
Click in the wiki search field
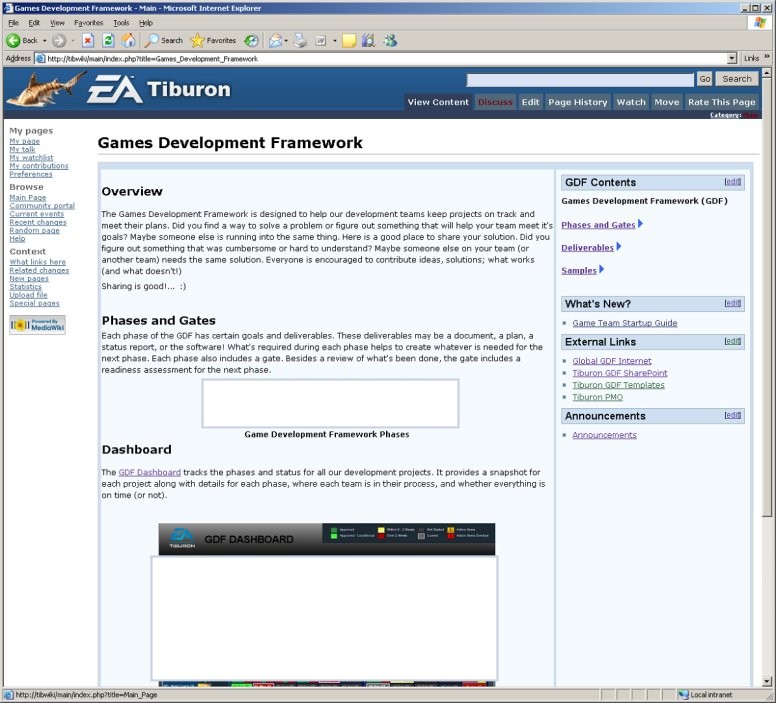point(580,80)
